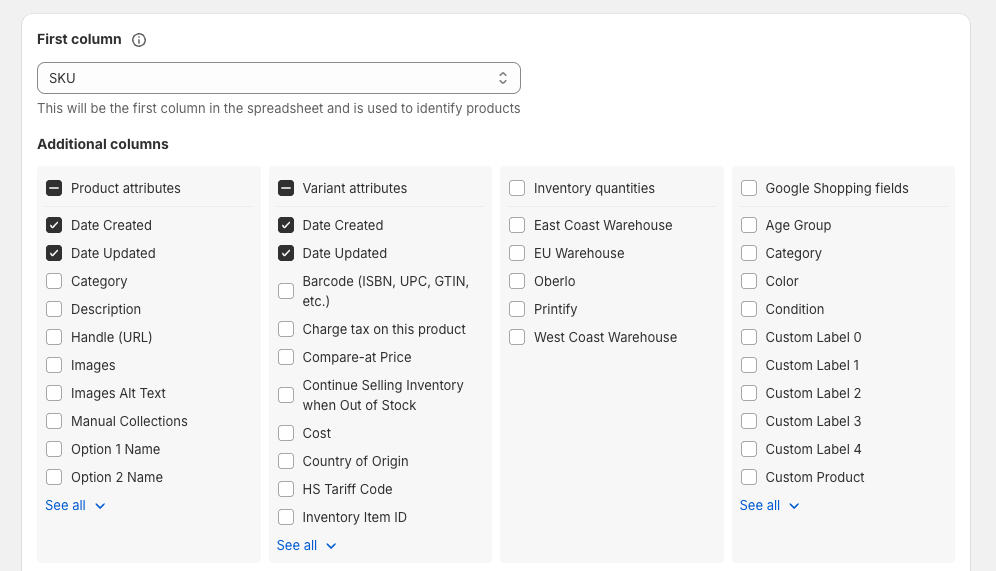Expand See all under Variant attributes

pos(306,546)
